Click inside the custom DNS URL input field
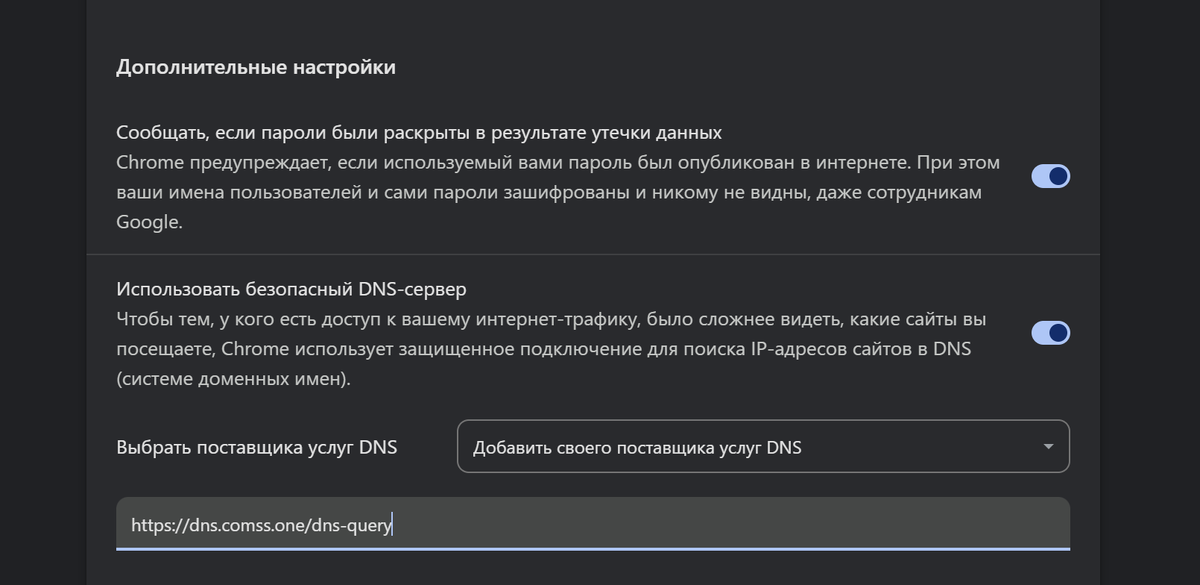 point(594,523)
